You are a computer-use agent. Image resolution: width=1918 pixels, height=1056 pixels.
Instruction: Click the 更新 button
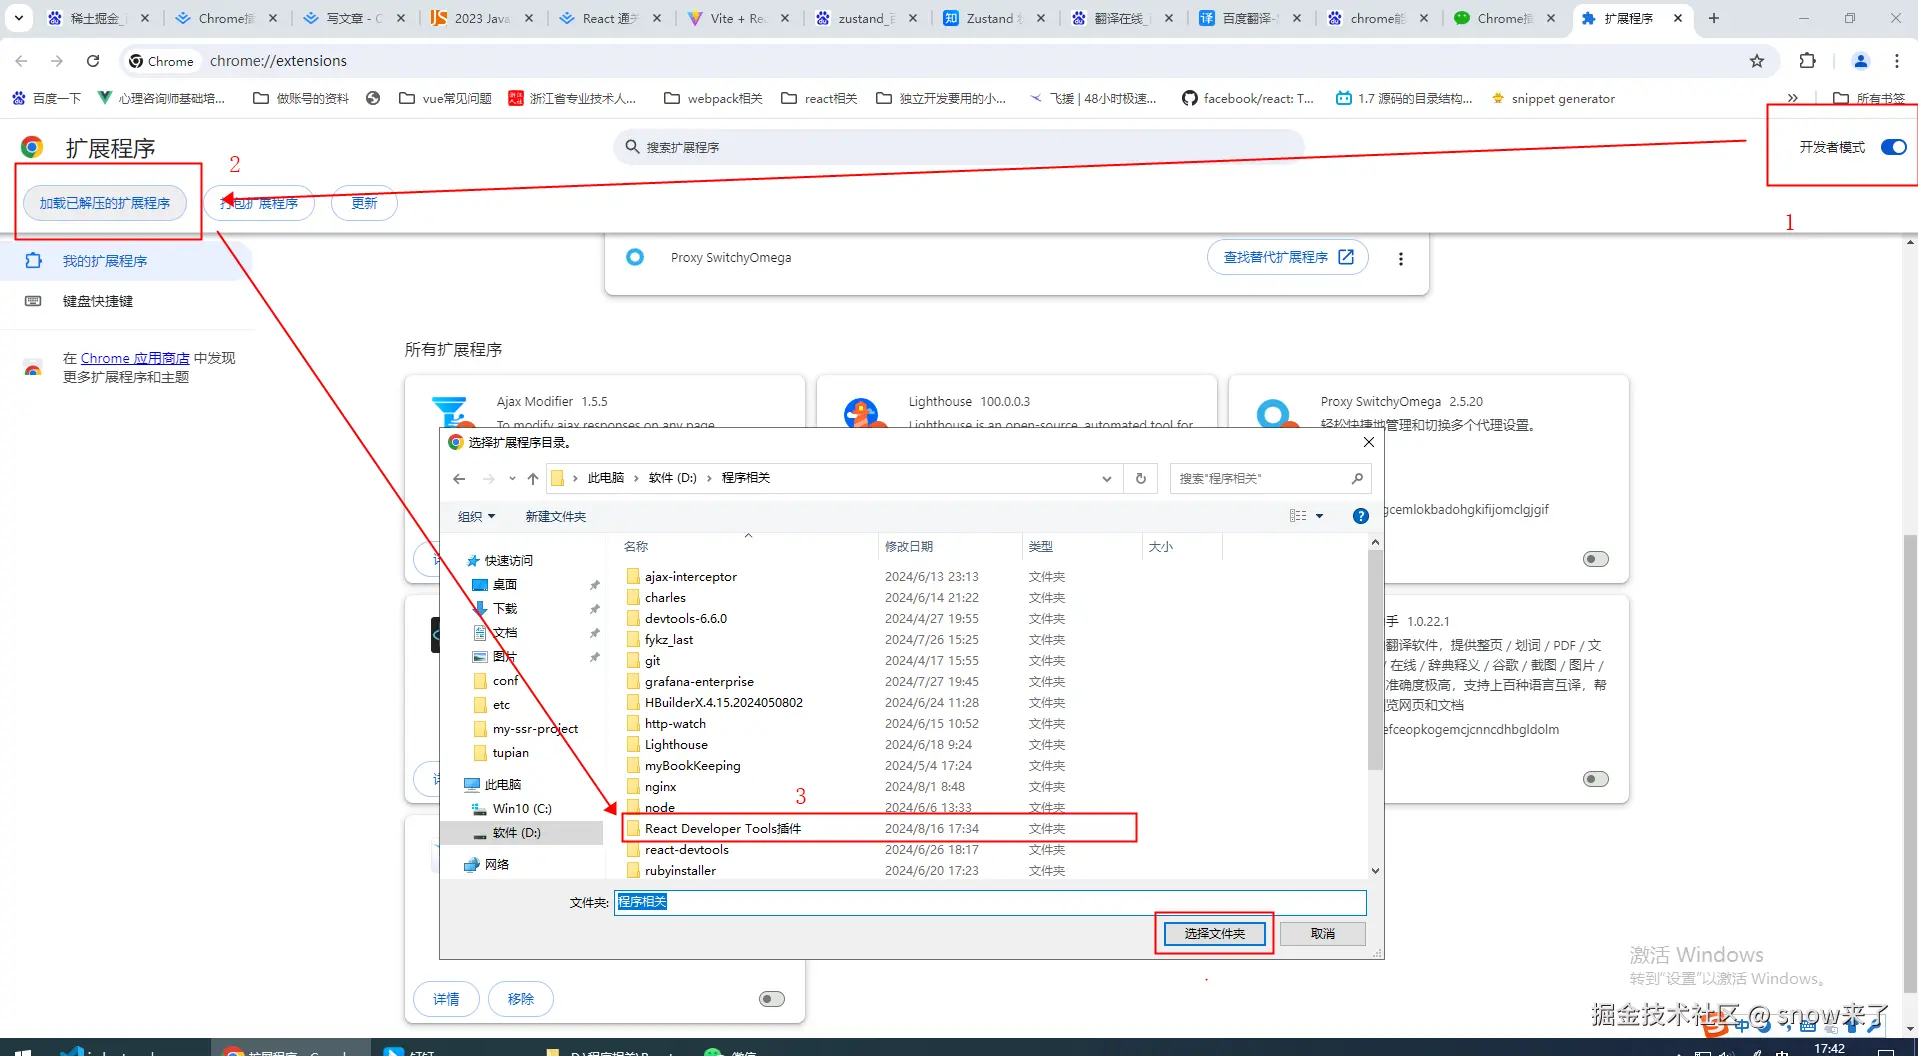(364, 203)
